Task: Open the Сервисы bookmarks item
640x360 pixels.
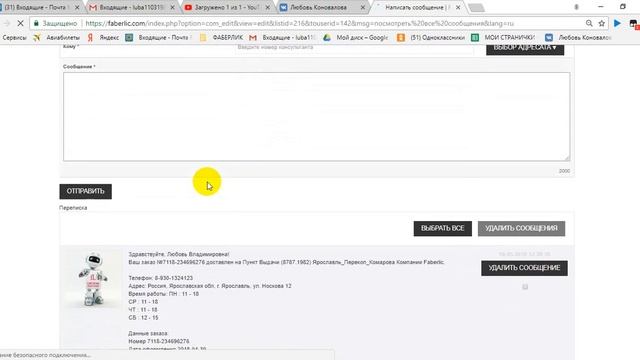Action: [14, 38]
